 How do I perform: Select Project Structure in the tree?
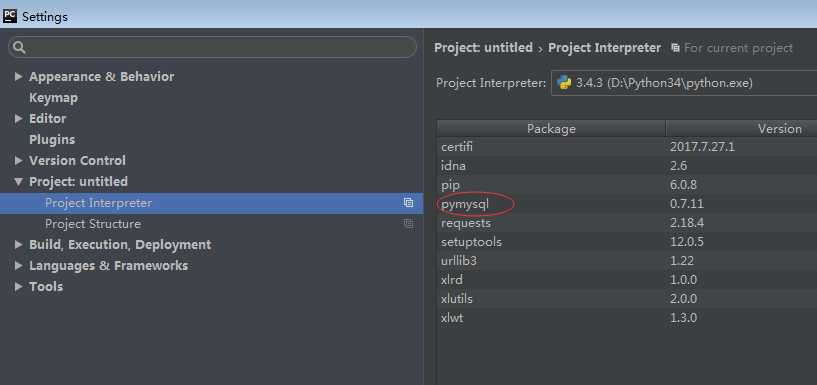pyautogui.click(x=93, y=223)
